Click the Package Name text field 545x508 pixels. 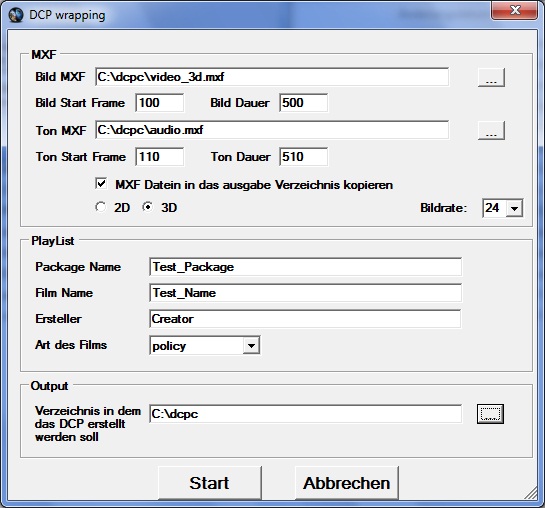tap(306, 267)
